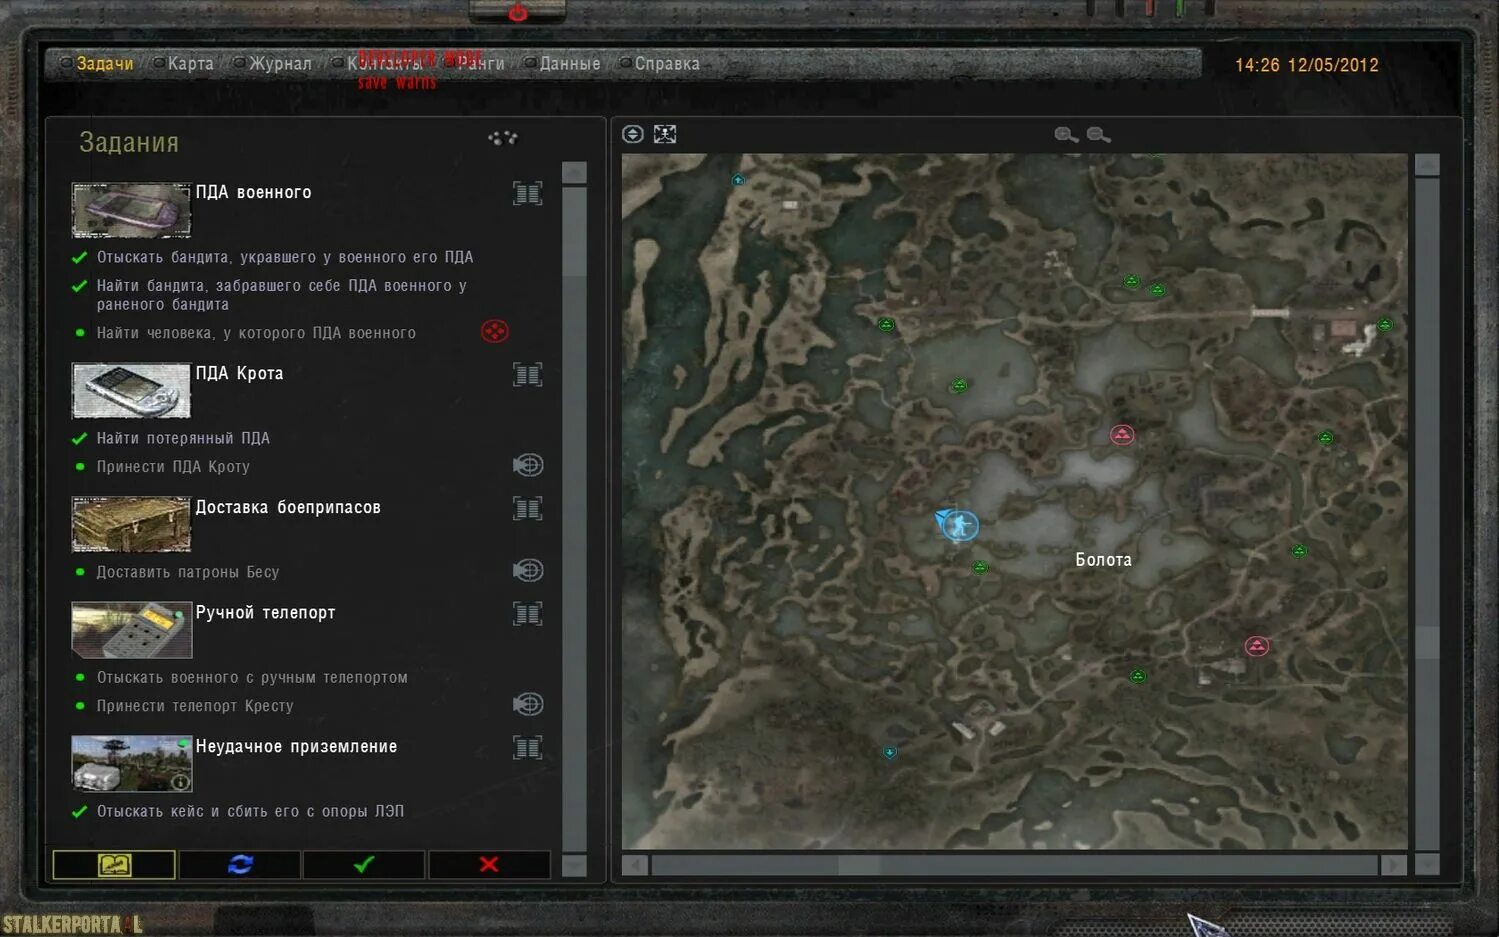1499x937 pixels.
Task: Click map horizontal scroll right arrow
Action: (1394, 865)
